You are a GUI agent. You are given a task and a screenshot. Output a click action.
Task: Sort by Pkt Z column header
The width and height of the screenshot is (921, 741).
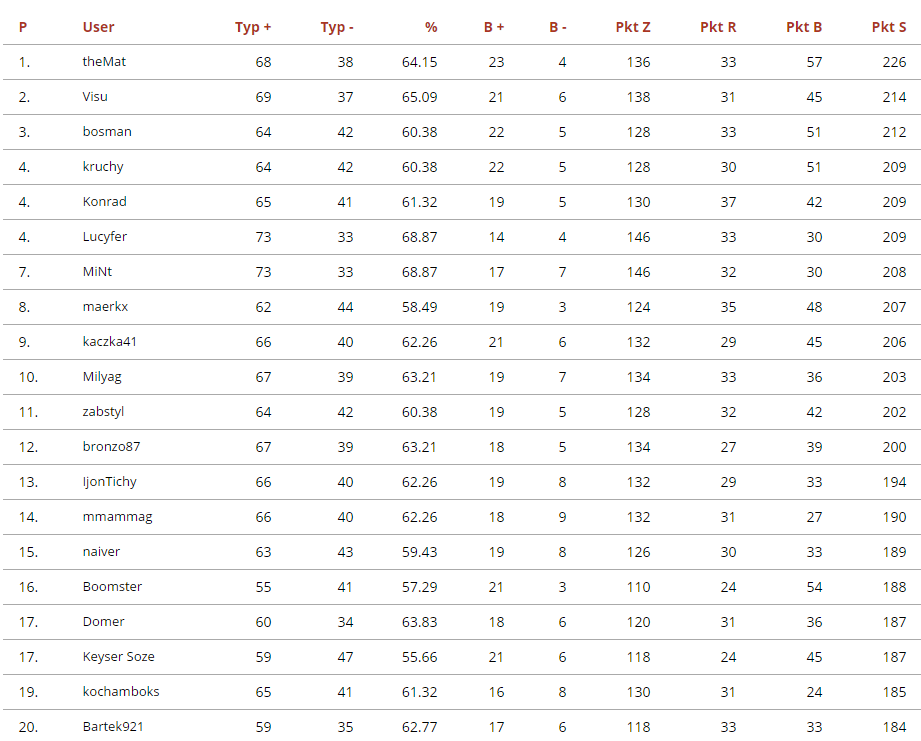[633, 27]
